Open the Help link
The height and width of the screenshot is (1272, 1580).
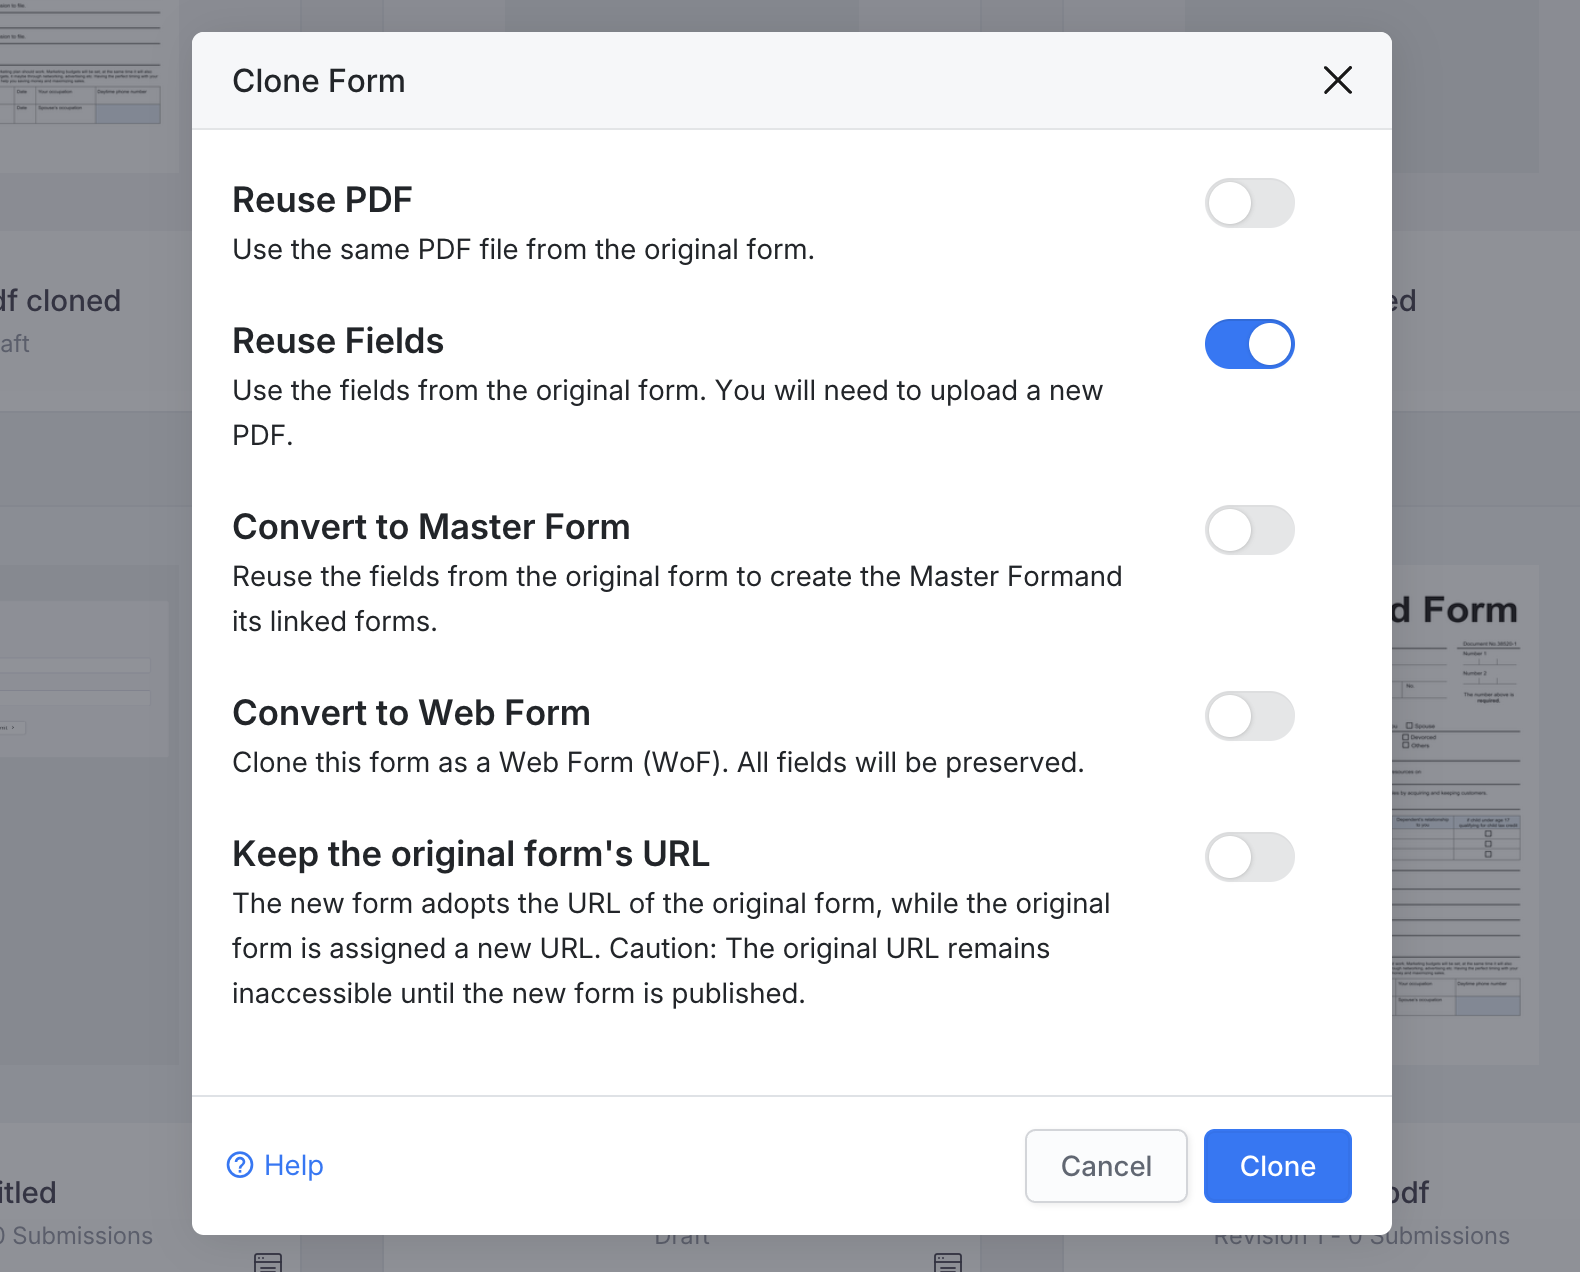point(293,1165)
